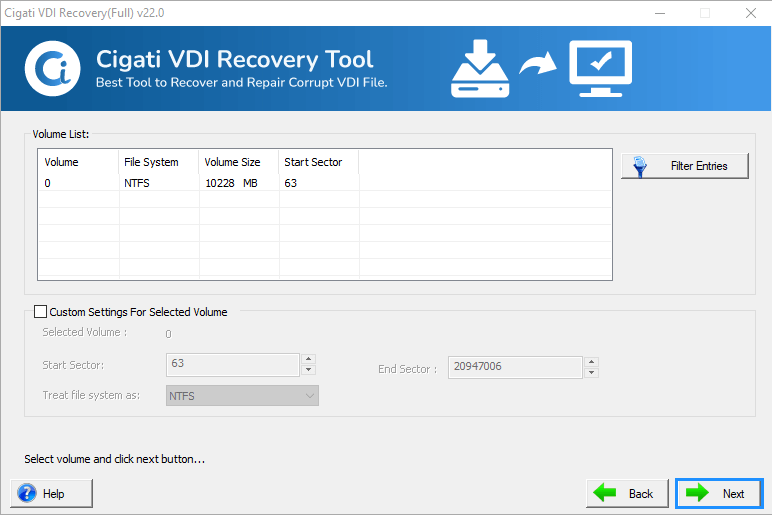Proceed with the Next button
The image size is (772, 515).
[719, 493]
